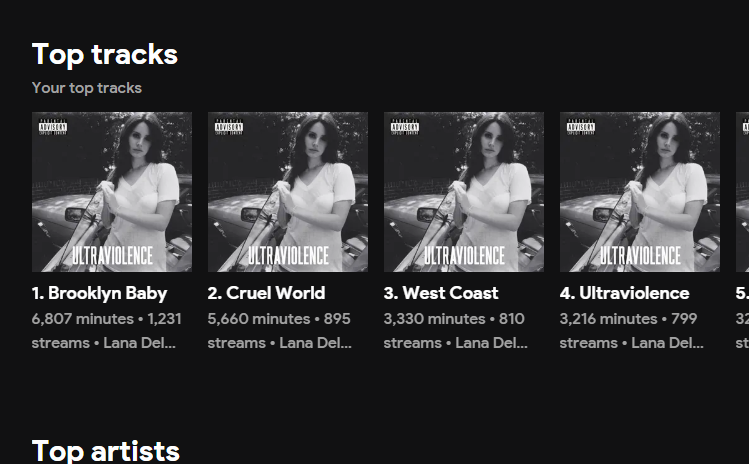Screen dimensions: 749x464
Task: Open the "1. Brooklyn Baby" track title
Action: [99, 293]
